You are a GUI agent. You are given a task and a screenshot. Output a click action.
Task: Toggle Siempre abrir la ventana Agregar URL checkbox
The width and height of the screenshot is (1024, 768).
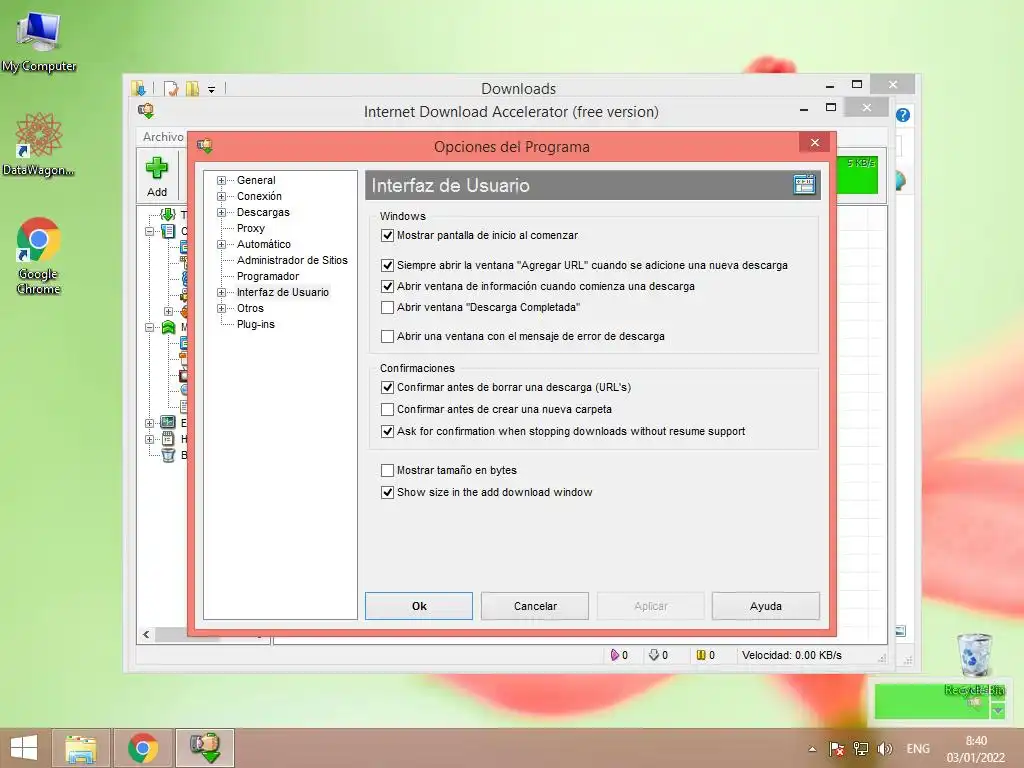[x=387, y=265]
